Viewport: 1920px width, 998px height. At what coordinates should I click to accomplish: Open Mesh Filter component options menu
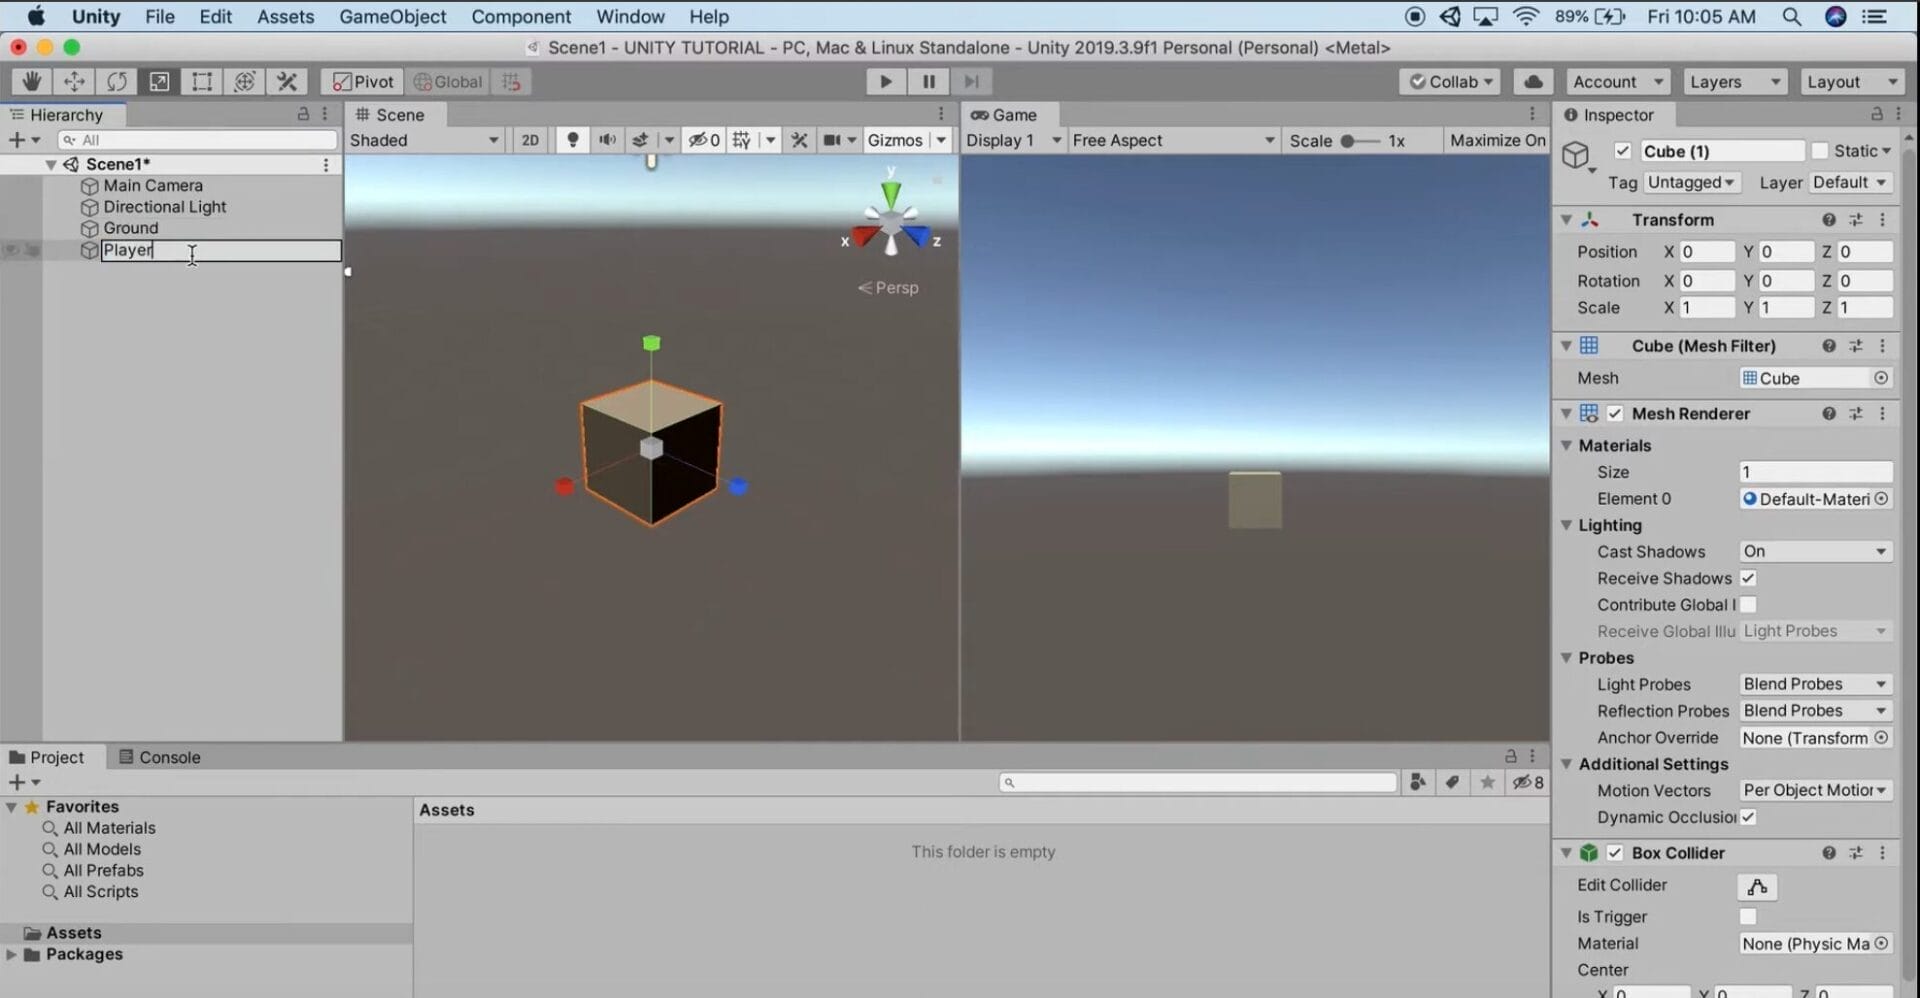point(1882,346)
